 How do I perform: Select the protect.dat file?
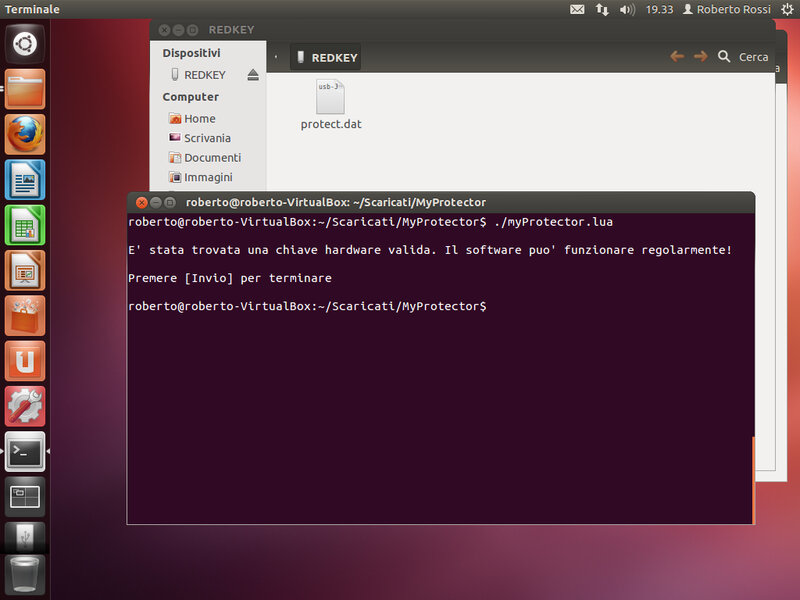coord(331,106)
